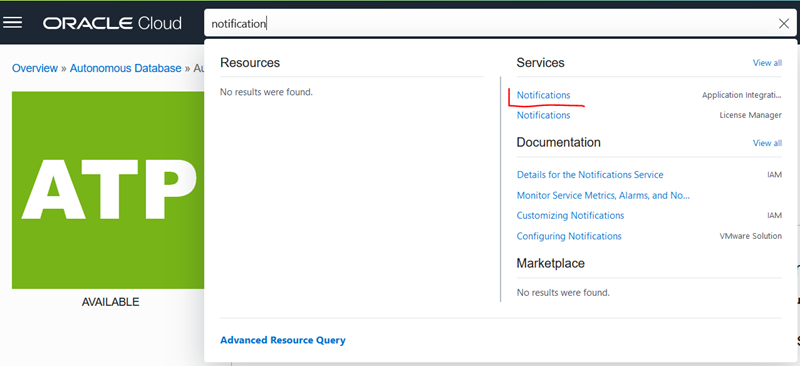Open the Advanced Resource Query link
Screen dimensions: 800x366
click(283, 340)
